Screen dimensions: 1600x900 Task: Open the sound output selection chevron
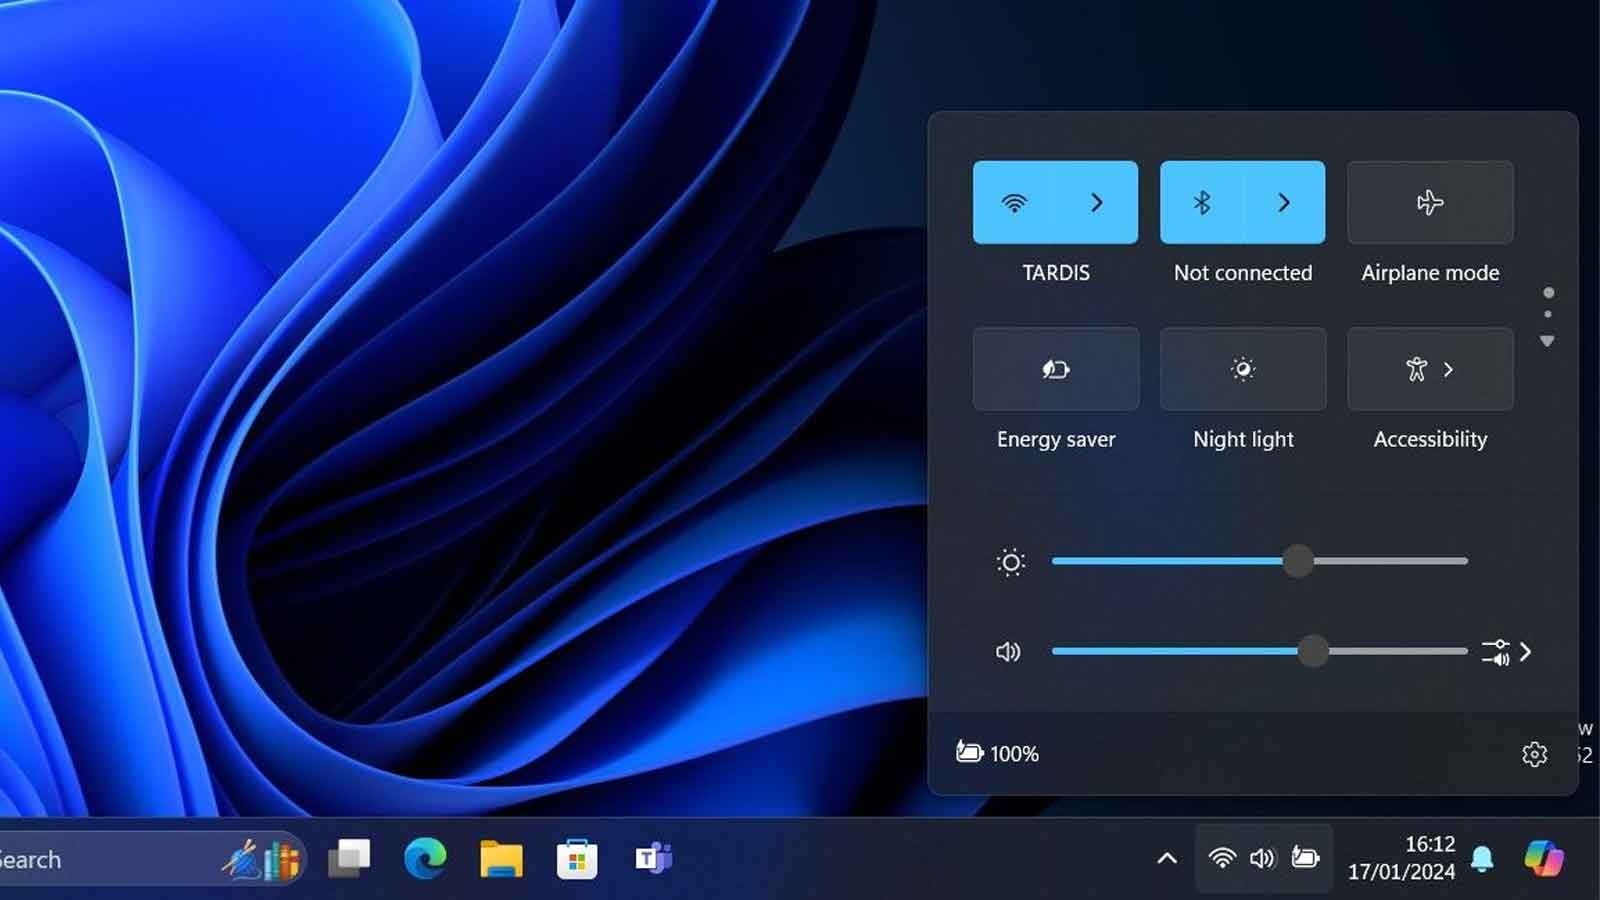coord(1526,651)
